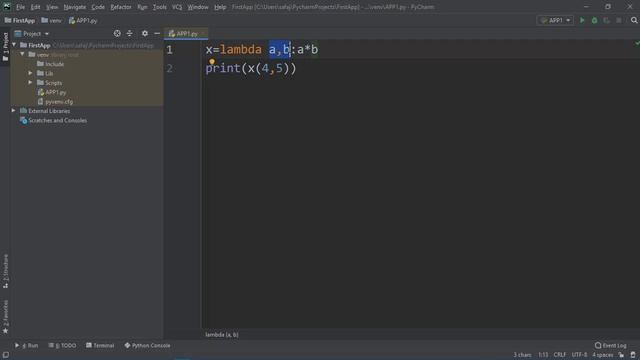Open the View menu
Screen dimensions: 640x360
(x=52, y=7)
